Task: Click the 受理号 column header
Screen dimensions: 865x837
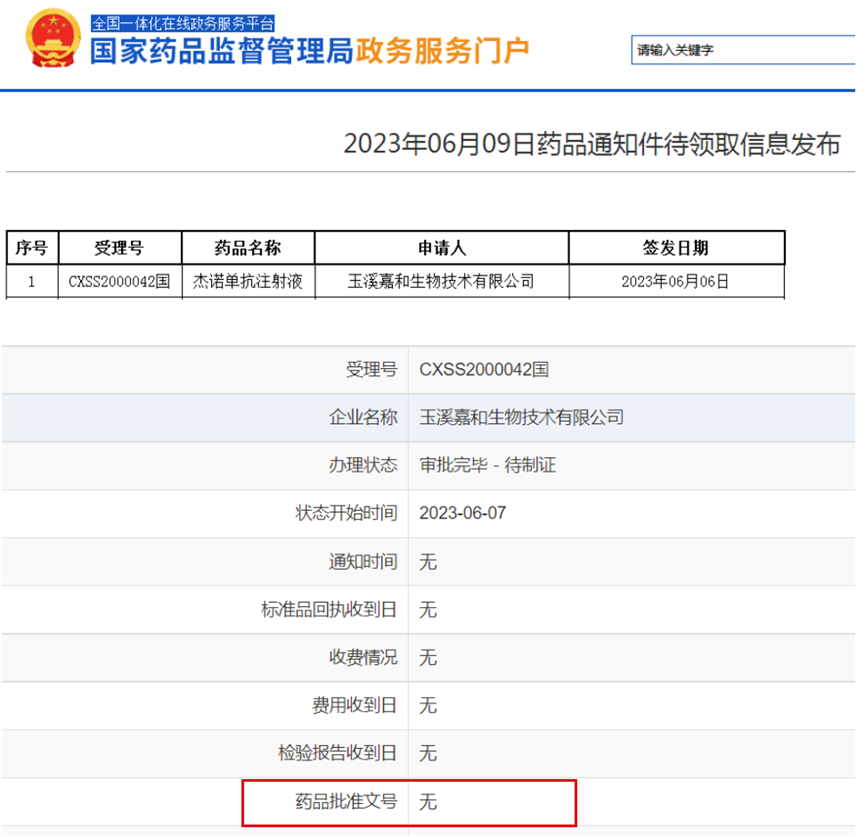Action: tap(119, 248)
